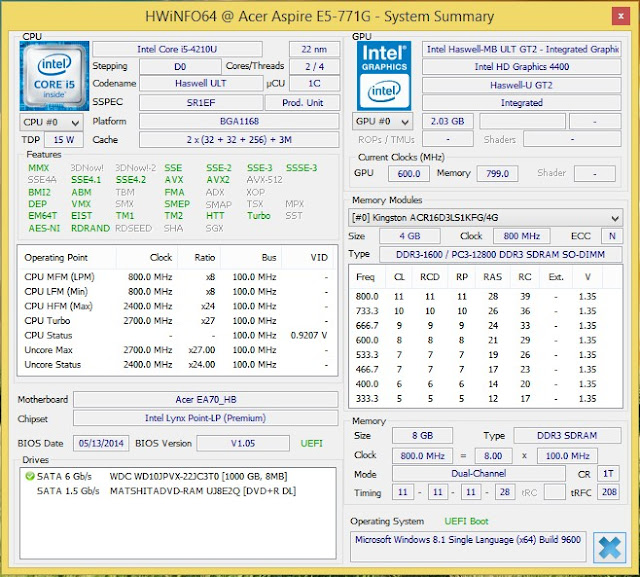Click the AVX2 feature label
This screenshot has height=577, width=640.
point(218,180)
